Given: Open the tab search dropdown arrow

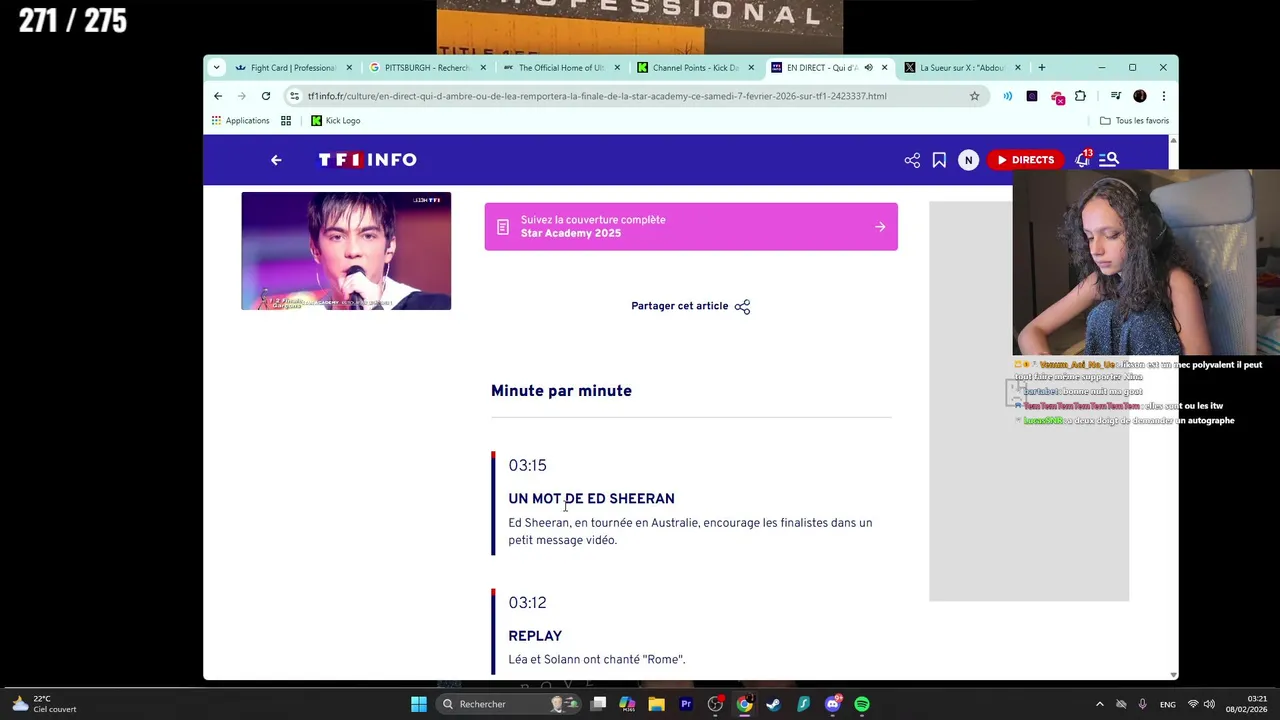Looking at the screenshot, I should (216, 68).
